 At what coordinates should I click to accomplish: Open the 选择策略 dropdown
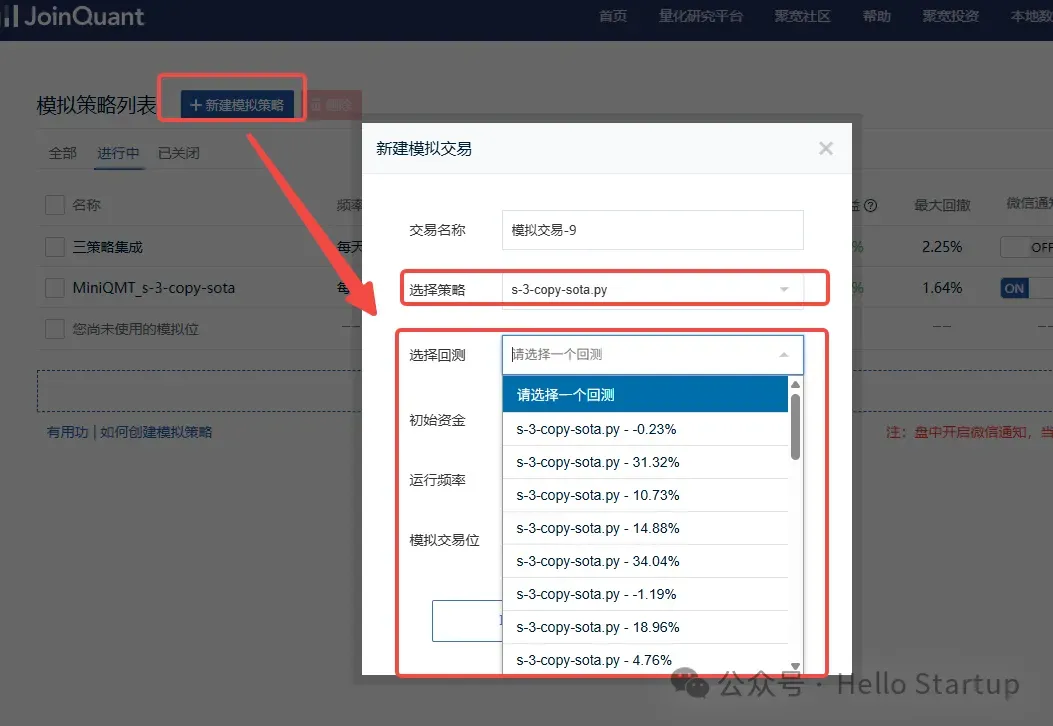click(652, 290)
